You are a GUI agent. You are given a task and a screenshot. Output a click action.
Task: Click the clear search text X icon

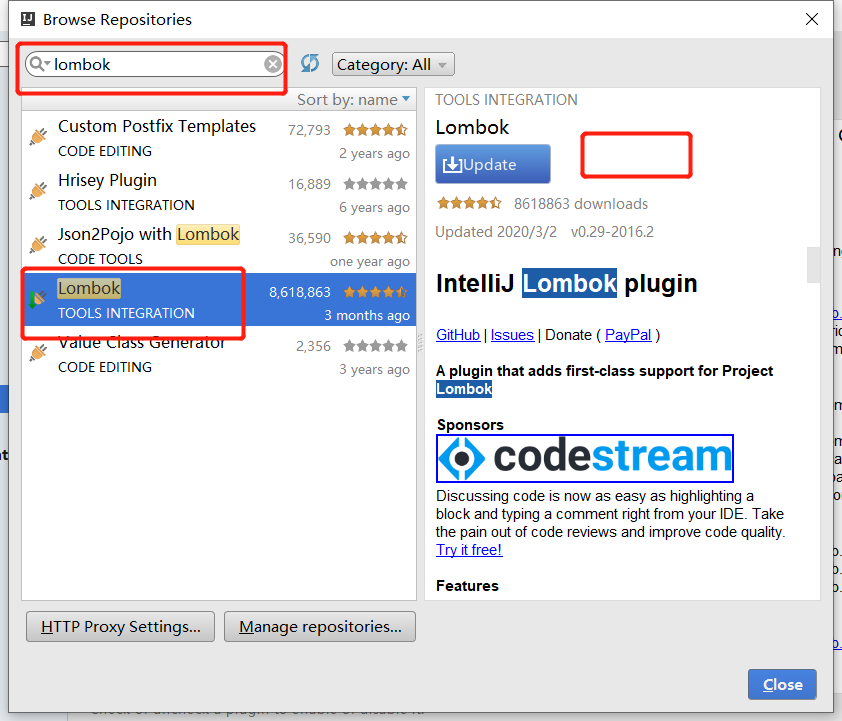pyautogui.click(x=272, y=64)
